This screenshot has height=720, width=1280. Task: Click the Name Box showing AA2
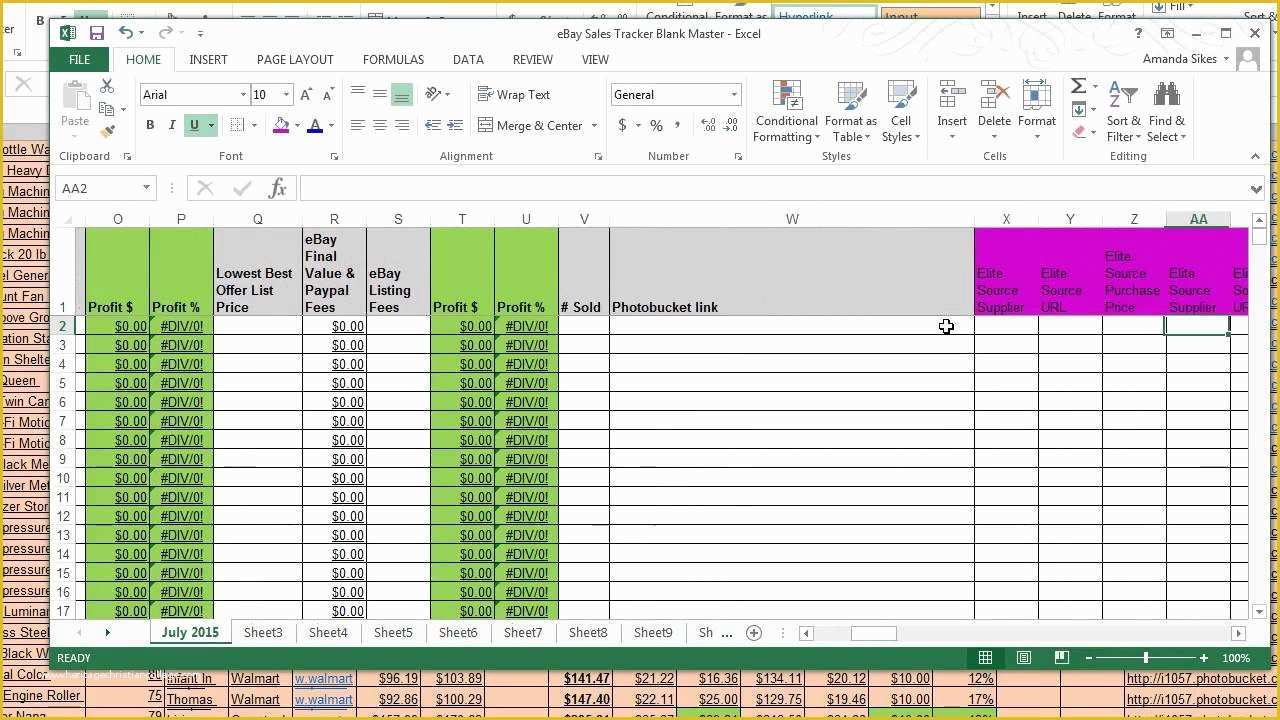[x=103, y=188]
